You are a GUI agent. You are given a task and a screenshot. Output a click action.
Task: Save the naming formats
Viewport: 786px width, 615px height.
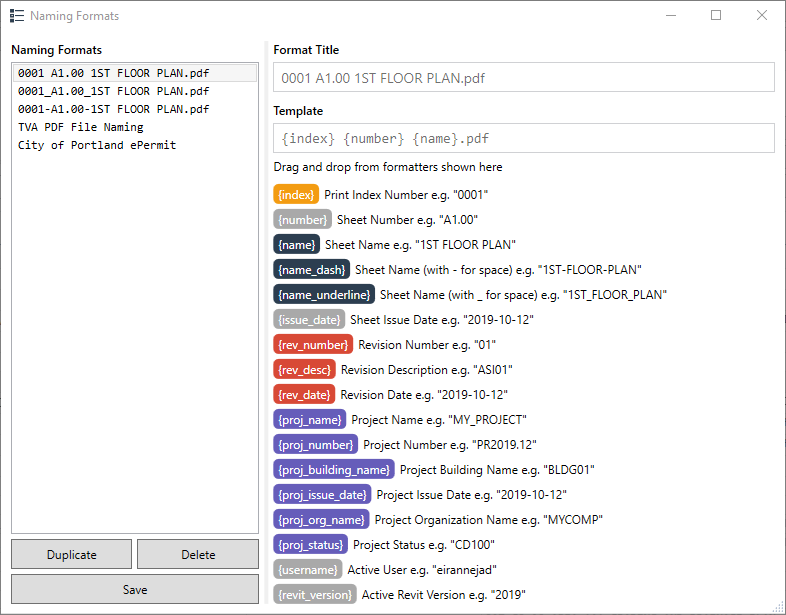[x=135, y=589]
